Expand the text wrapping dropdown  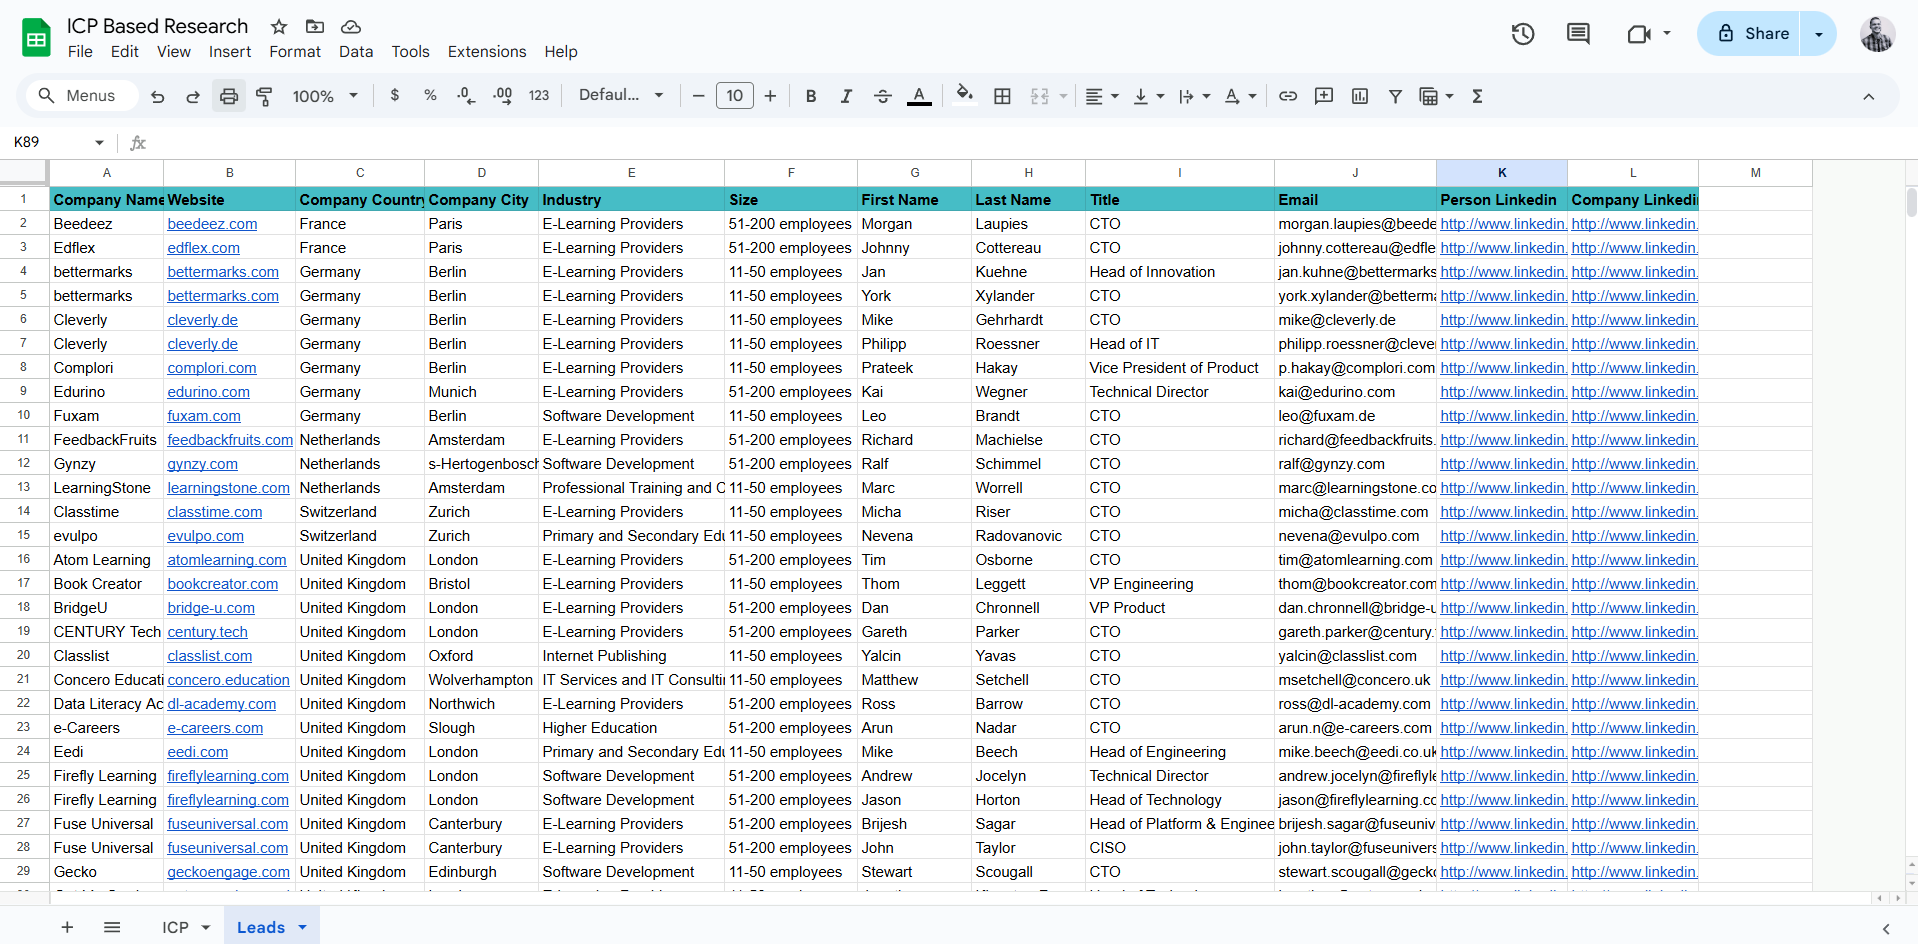point(1206,97)
